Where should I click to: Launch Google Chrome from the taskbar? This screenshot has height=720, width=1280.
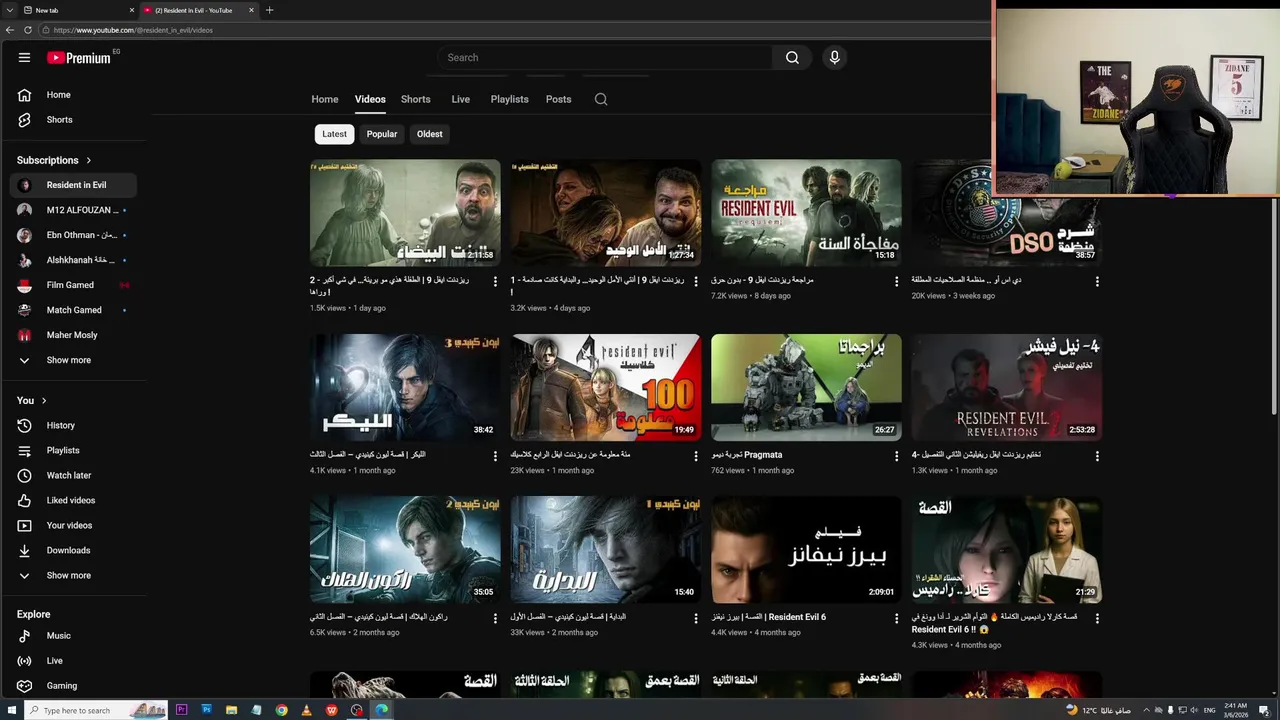click(x=282, y=710)
